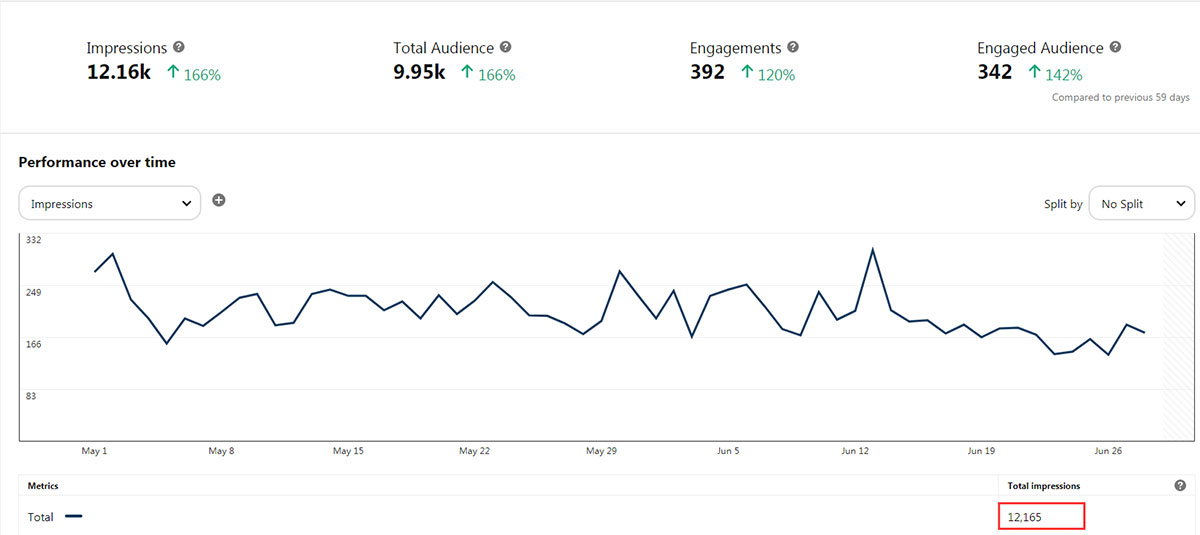The width and height of the screenshot is (1200, 535).
Task: Click the help icon beside Engaged Audience
Action: pyautogui.click(x=1116, y=47)
